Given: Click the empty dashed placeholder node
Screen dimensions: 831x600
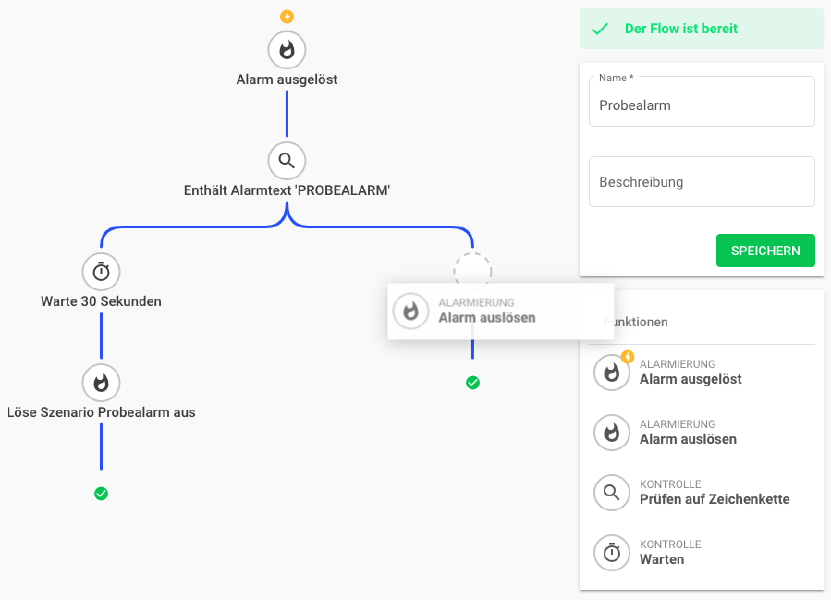Looking at the screenshot, I should [x=473, y=269].
